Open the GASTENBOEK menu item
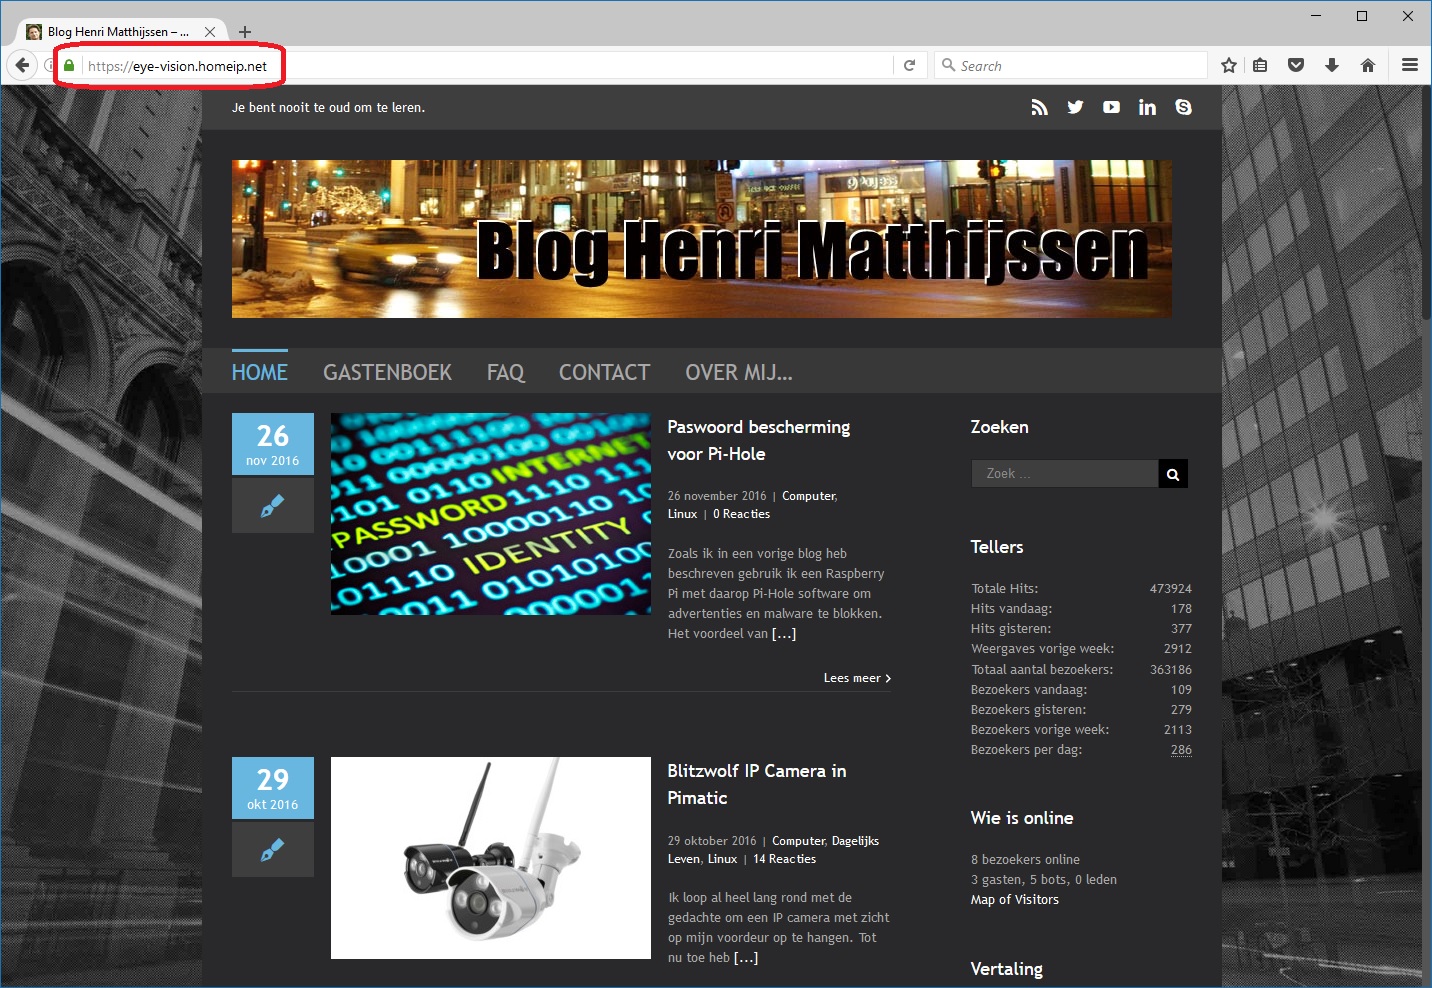The width and height of the screenshot is (1432, 988). (387, 372)
